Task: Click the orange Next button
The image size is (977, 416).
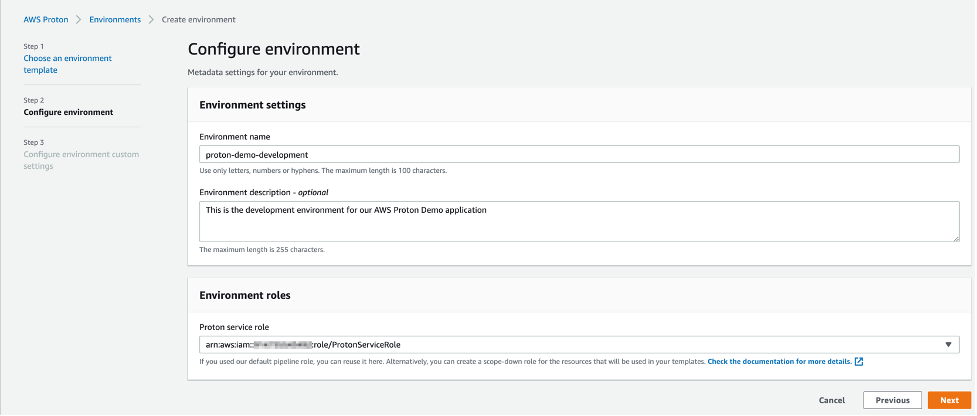Action: tap(949, 400)
